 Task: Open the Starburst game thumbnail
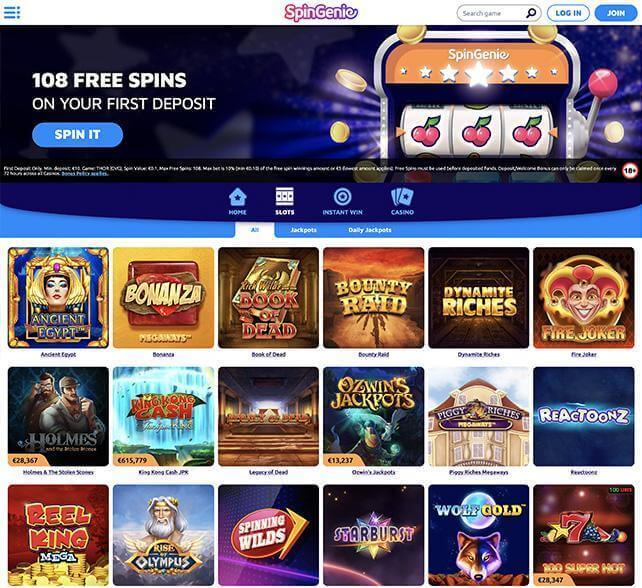373,535
